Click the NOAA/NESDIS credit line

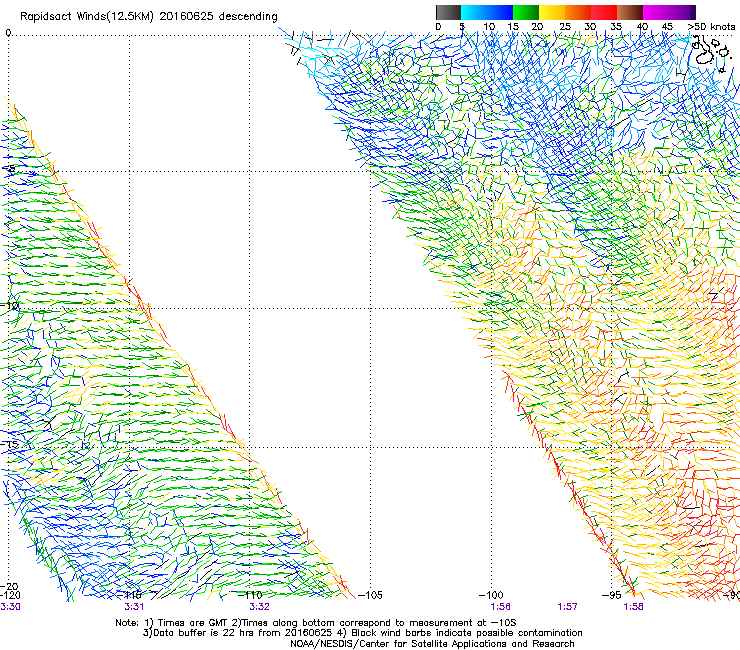point(432,644)
